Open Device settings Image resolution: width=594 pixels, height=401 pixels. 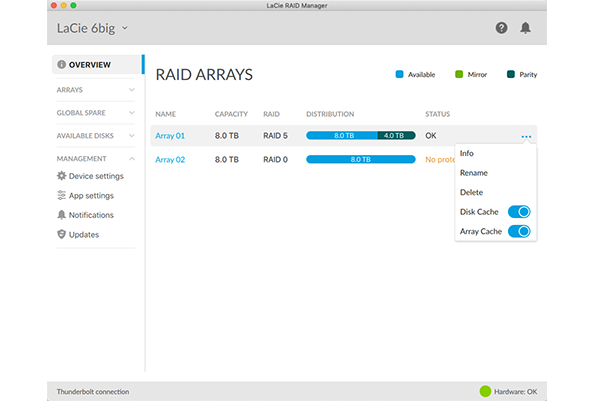tap(90, 176)
